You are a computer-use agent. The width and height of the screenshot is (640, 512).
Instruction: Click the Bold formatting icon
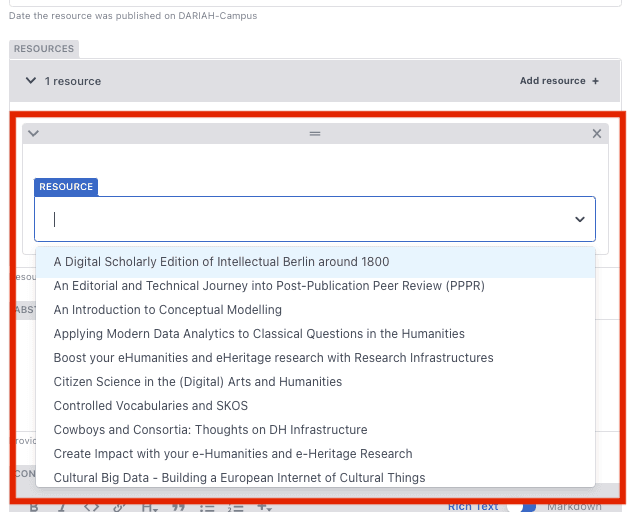click(x=33, y=508)
